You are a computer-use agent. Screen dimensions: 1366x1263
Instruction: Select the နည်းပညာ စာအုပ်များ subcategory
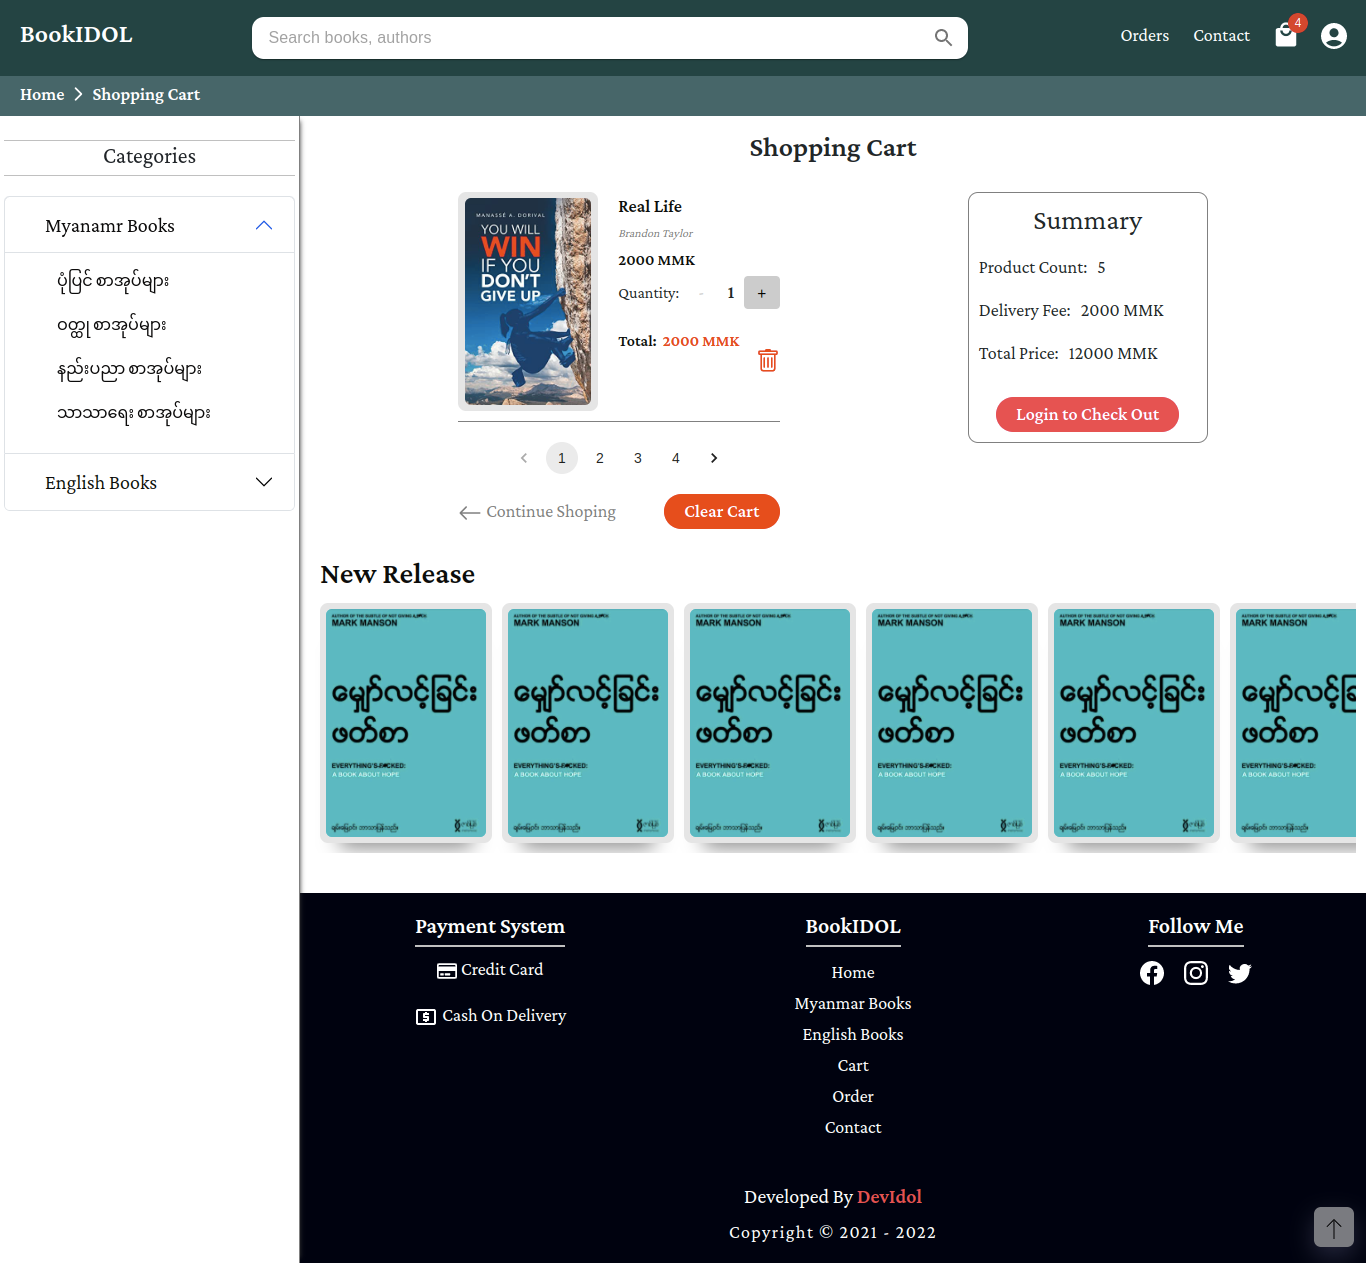click(x=129, y=369)
